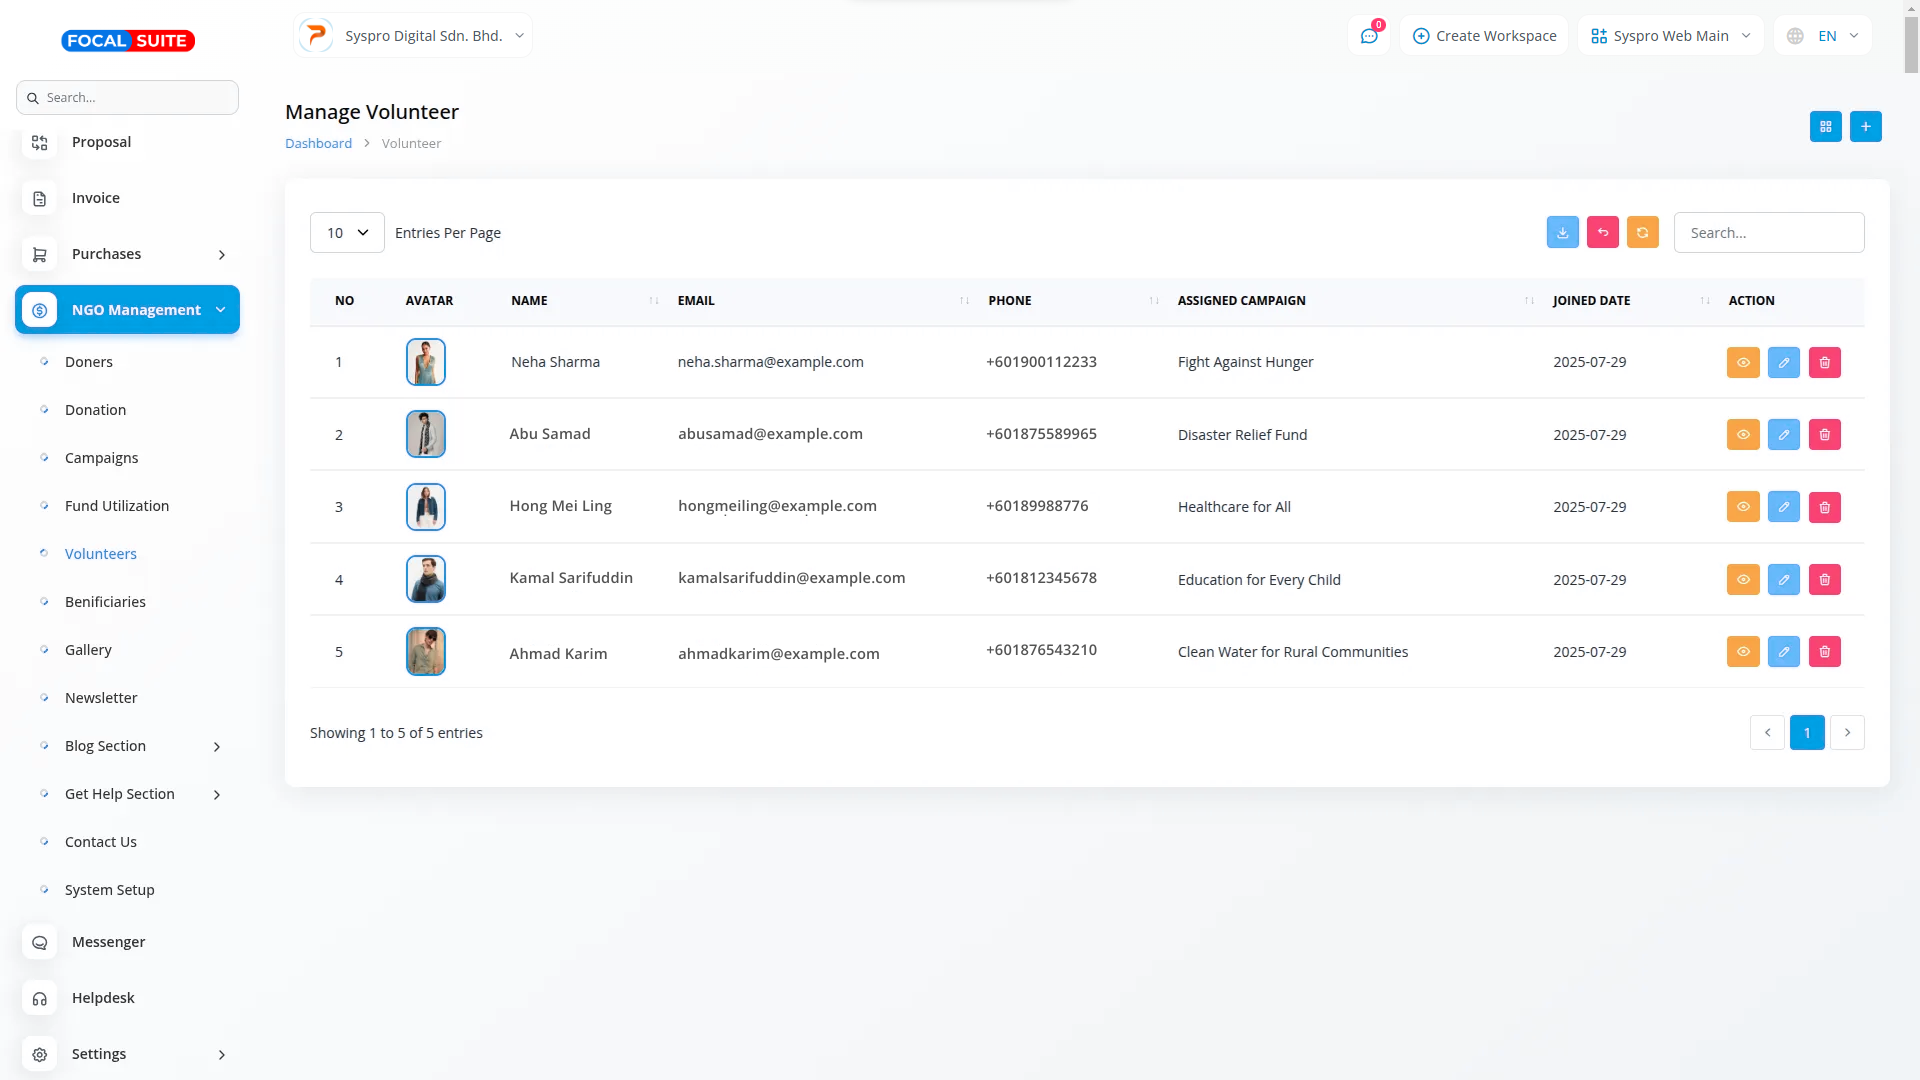1920x1080 pixels.
Task: Open the chat messages icon in header
Action: (1368, 36)
